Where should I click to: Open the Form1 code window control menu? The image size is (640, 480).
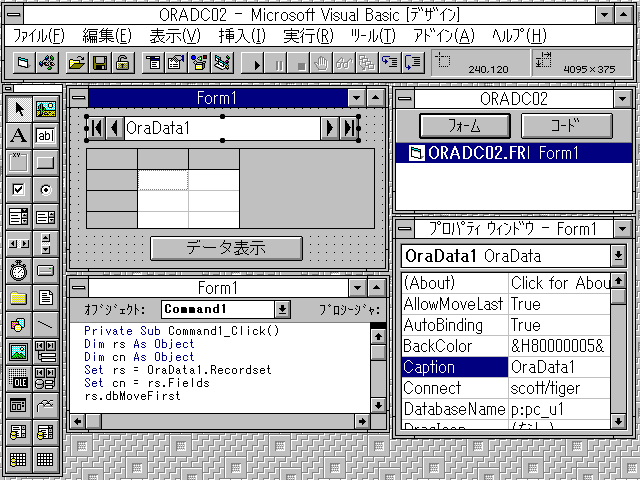click(79, 288)
